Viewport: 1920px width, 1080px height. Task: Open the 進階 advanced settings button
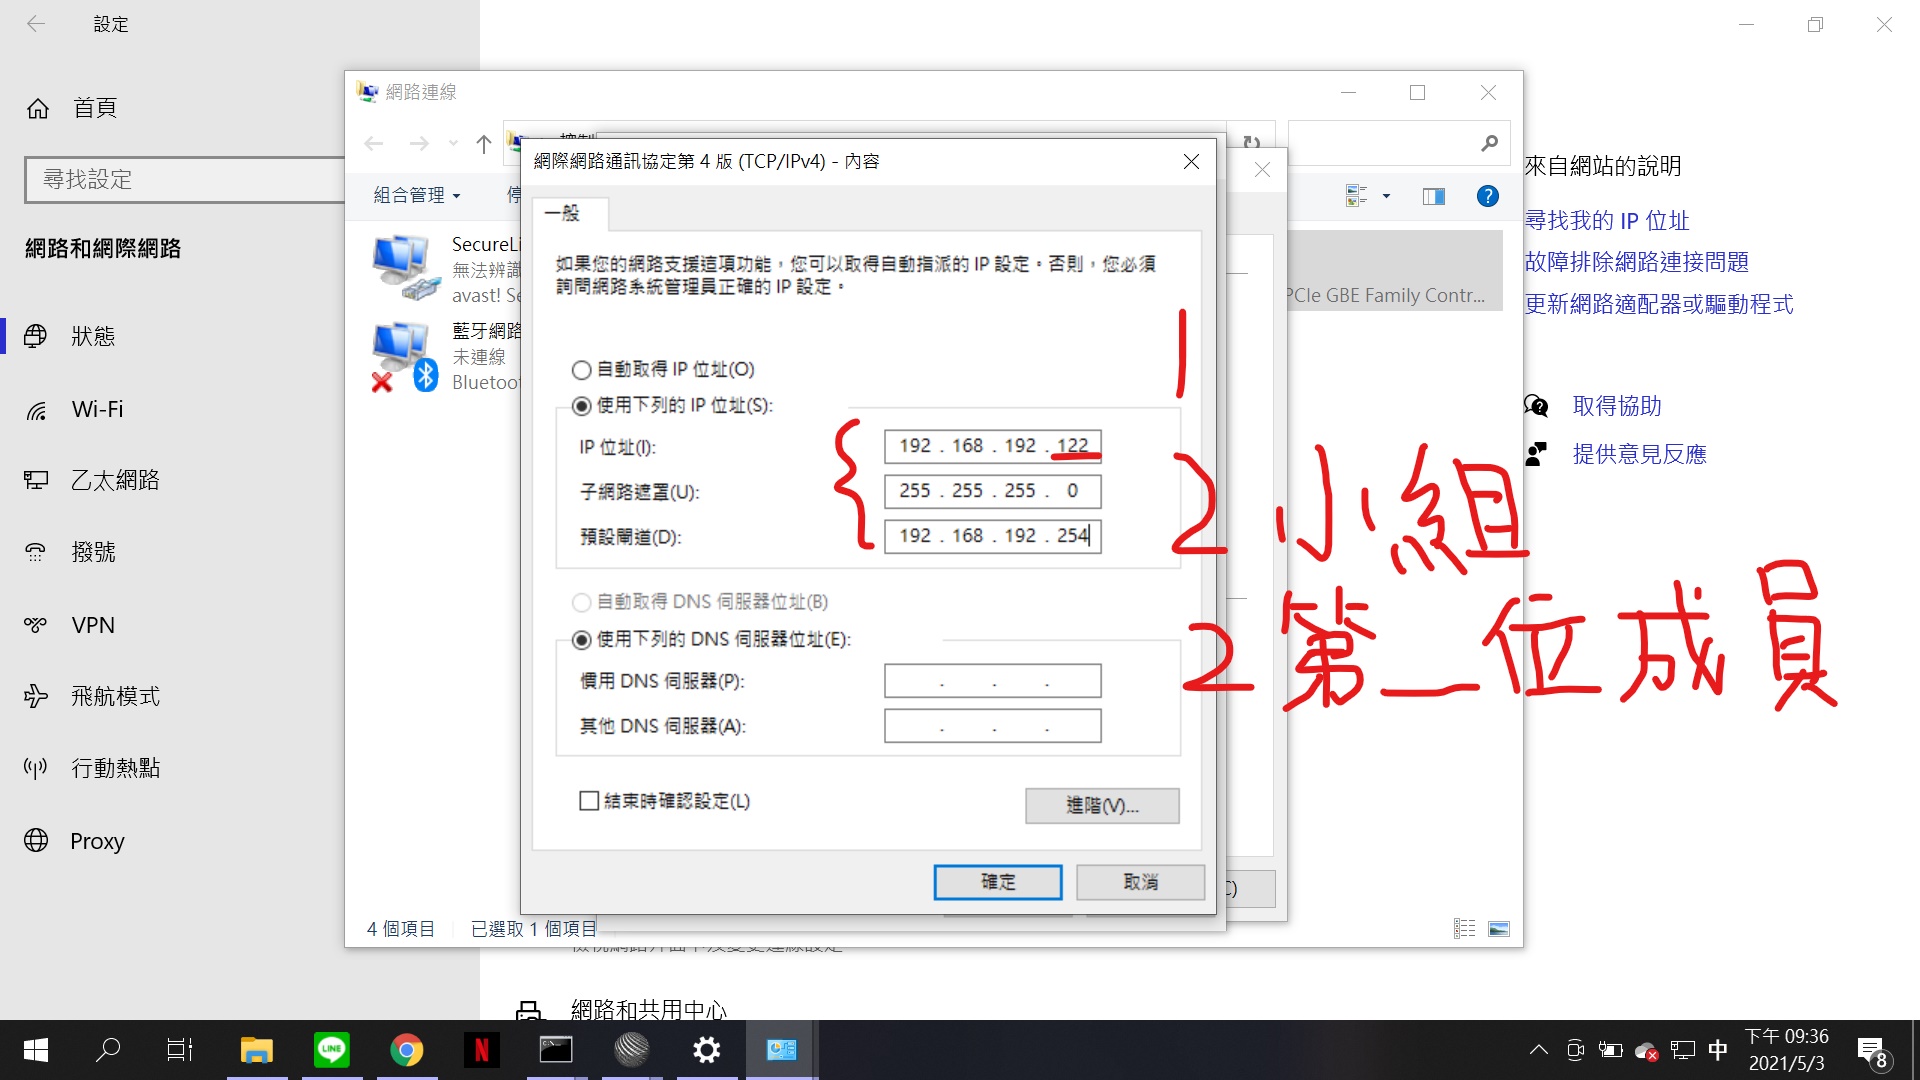click(x=1101, y=806)
